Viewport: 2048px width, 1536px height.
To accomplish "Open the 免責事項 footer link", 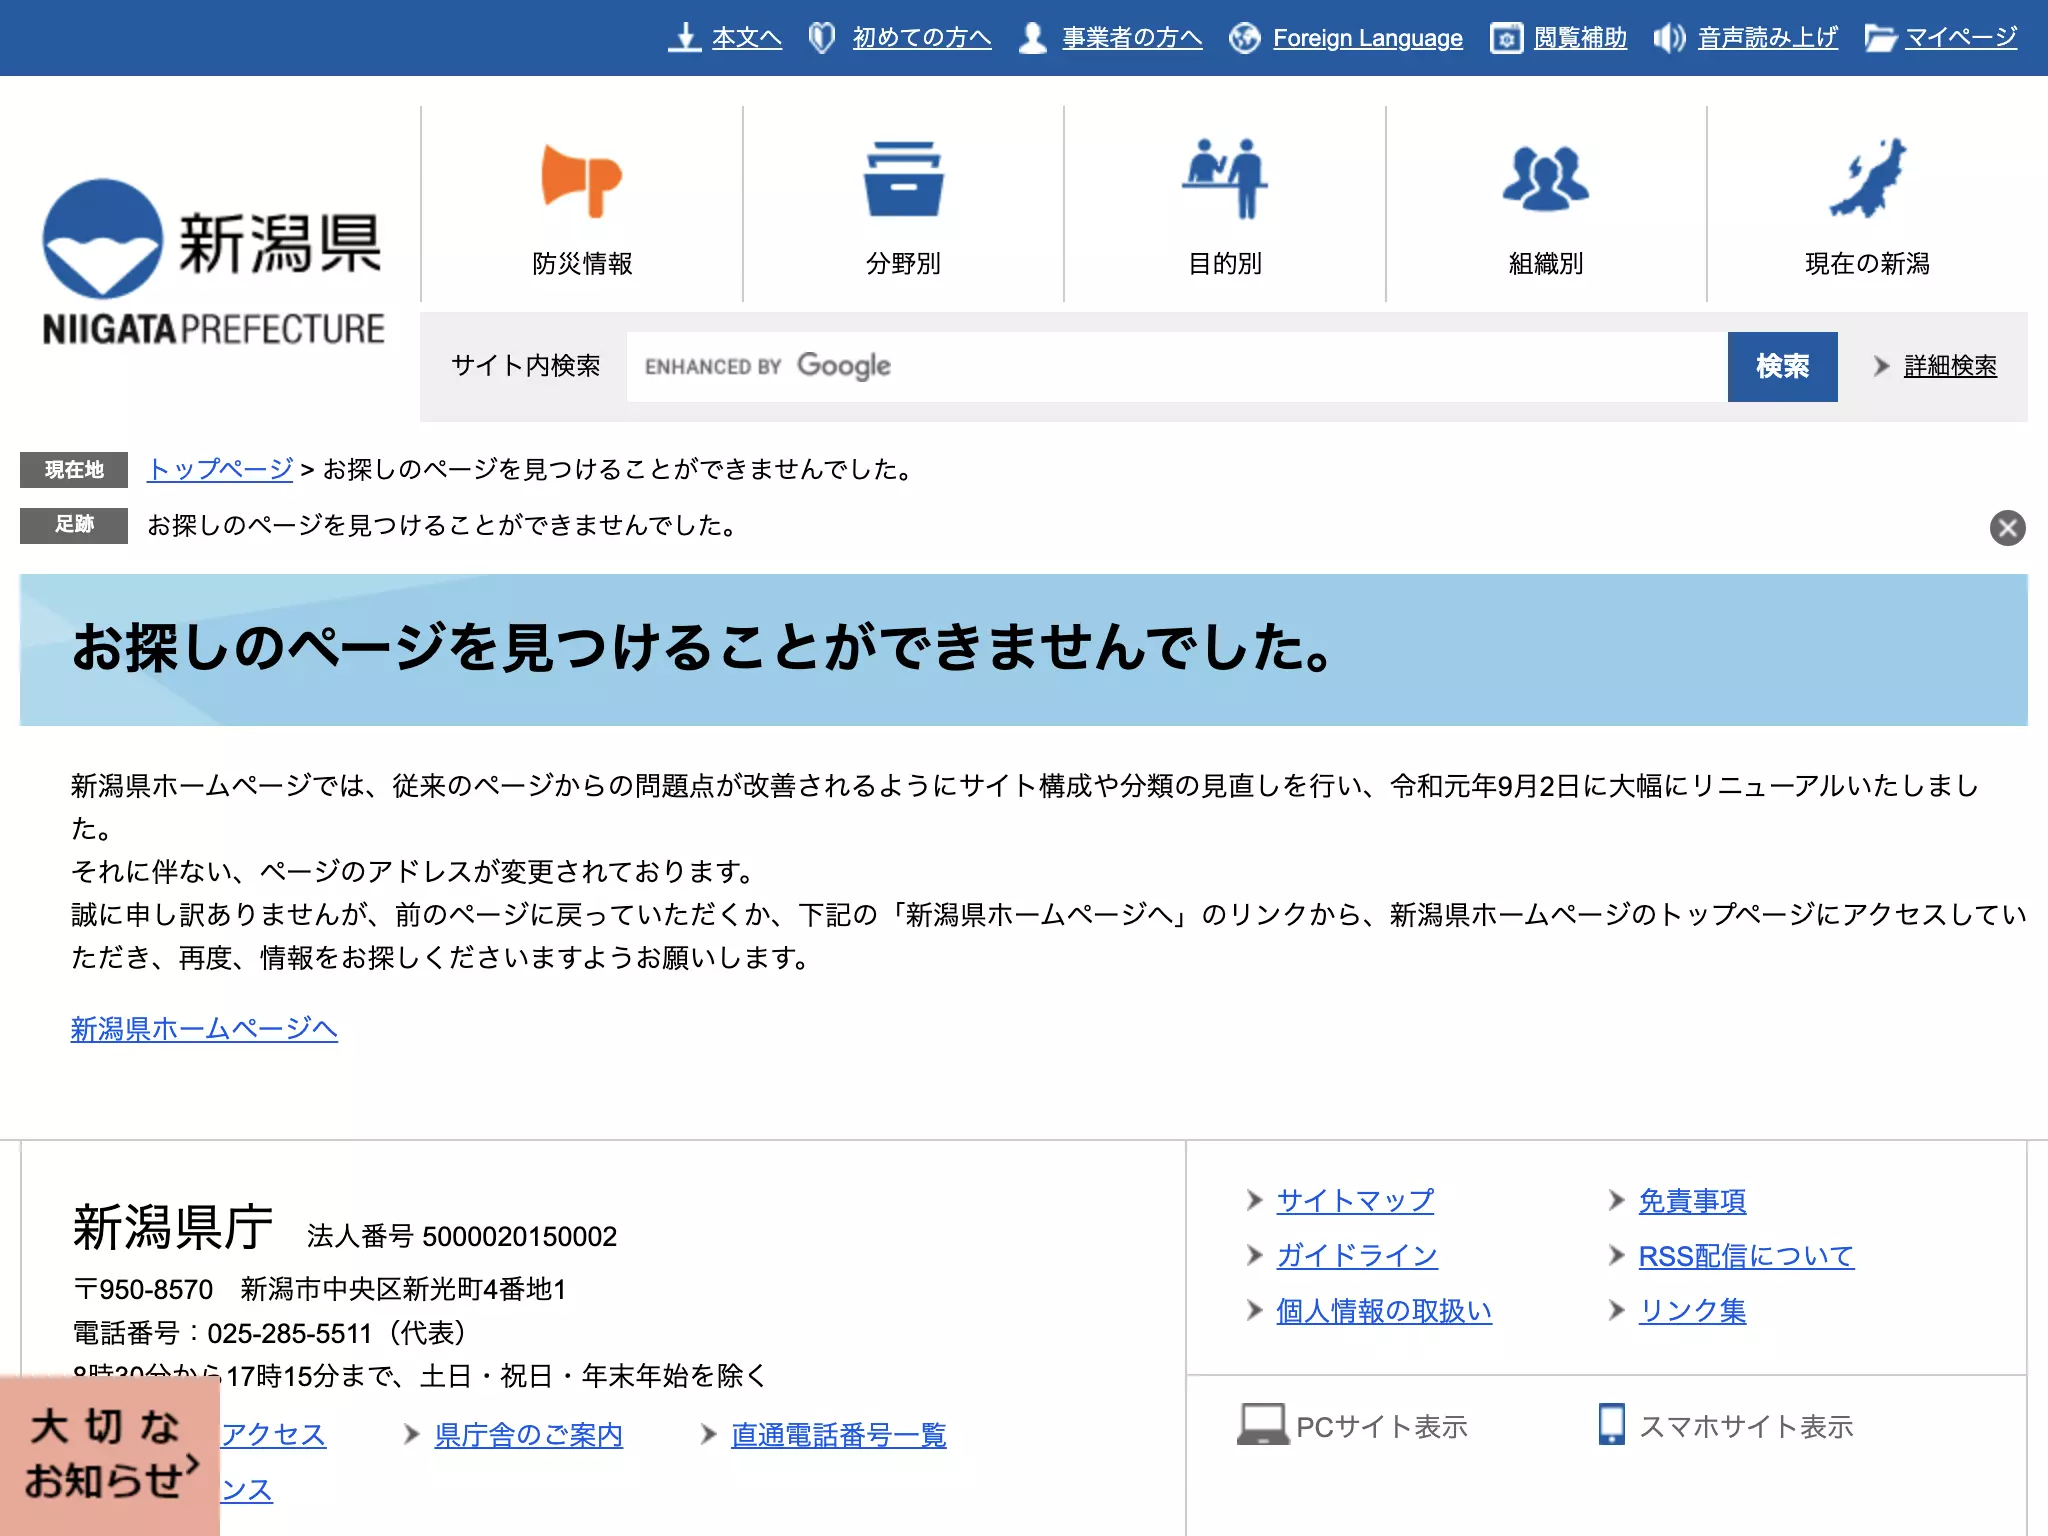I will [x=1692, y=1200].
